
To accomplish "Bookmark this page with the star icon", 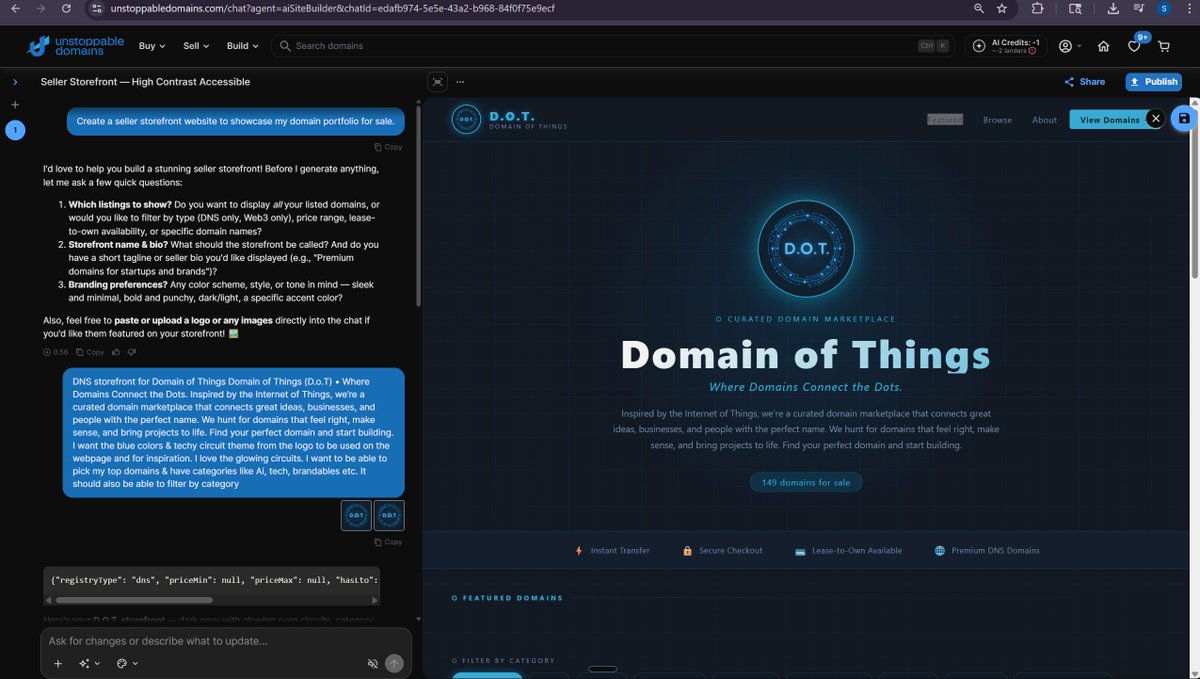I will pyautogui.click(x=1002, y=8).
